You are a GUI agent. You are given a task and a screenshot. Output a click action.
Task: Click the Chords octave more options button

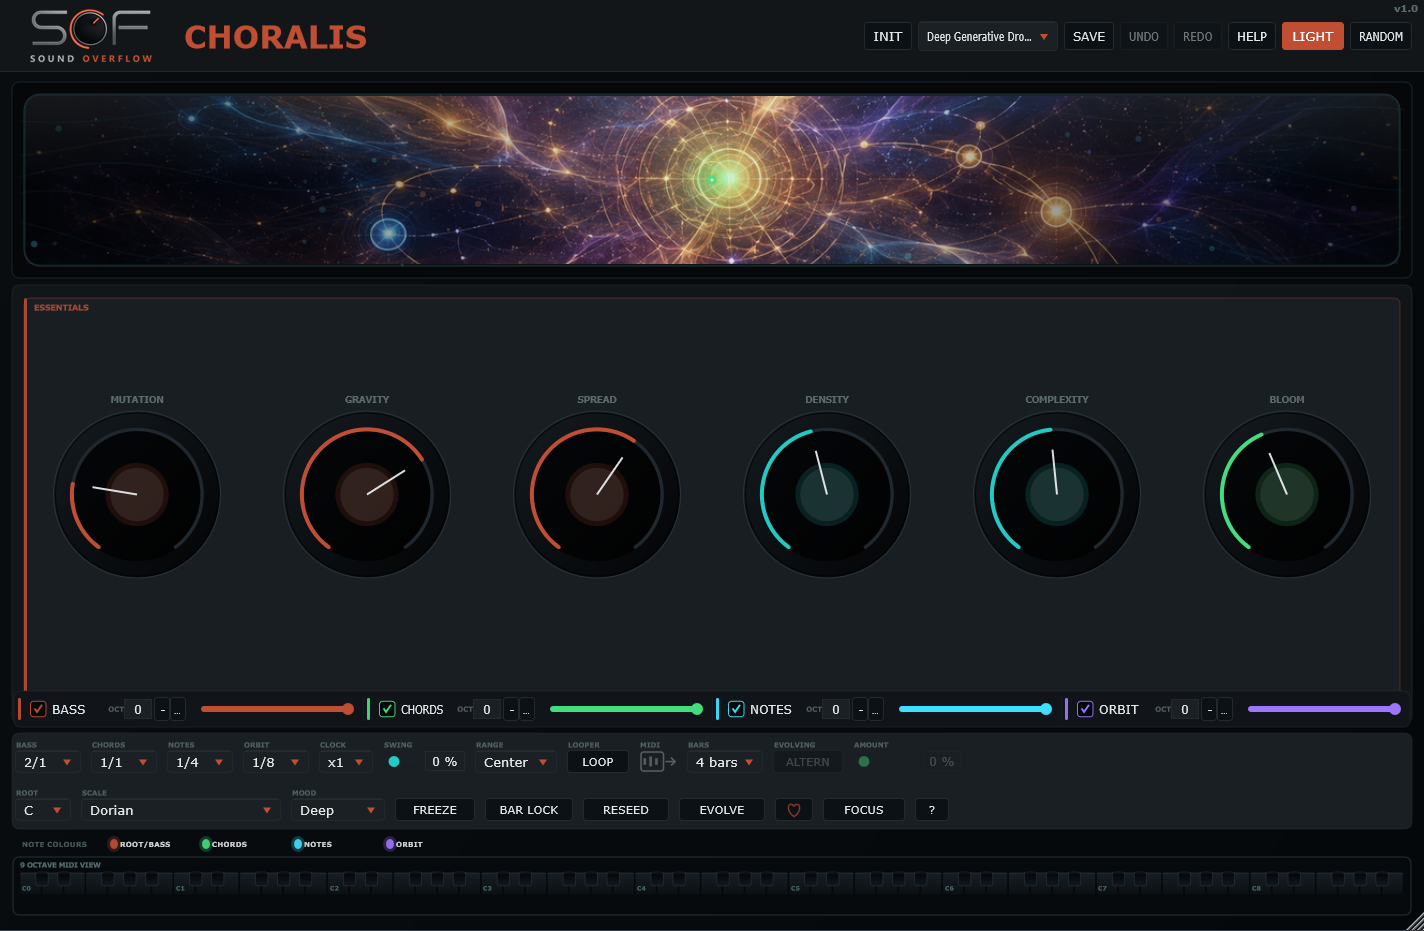coord(527,710)
